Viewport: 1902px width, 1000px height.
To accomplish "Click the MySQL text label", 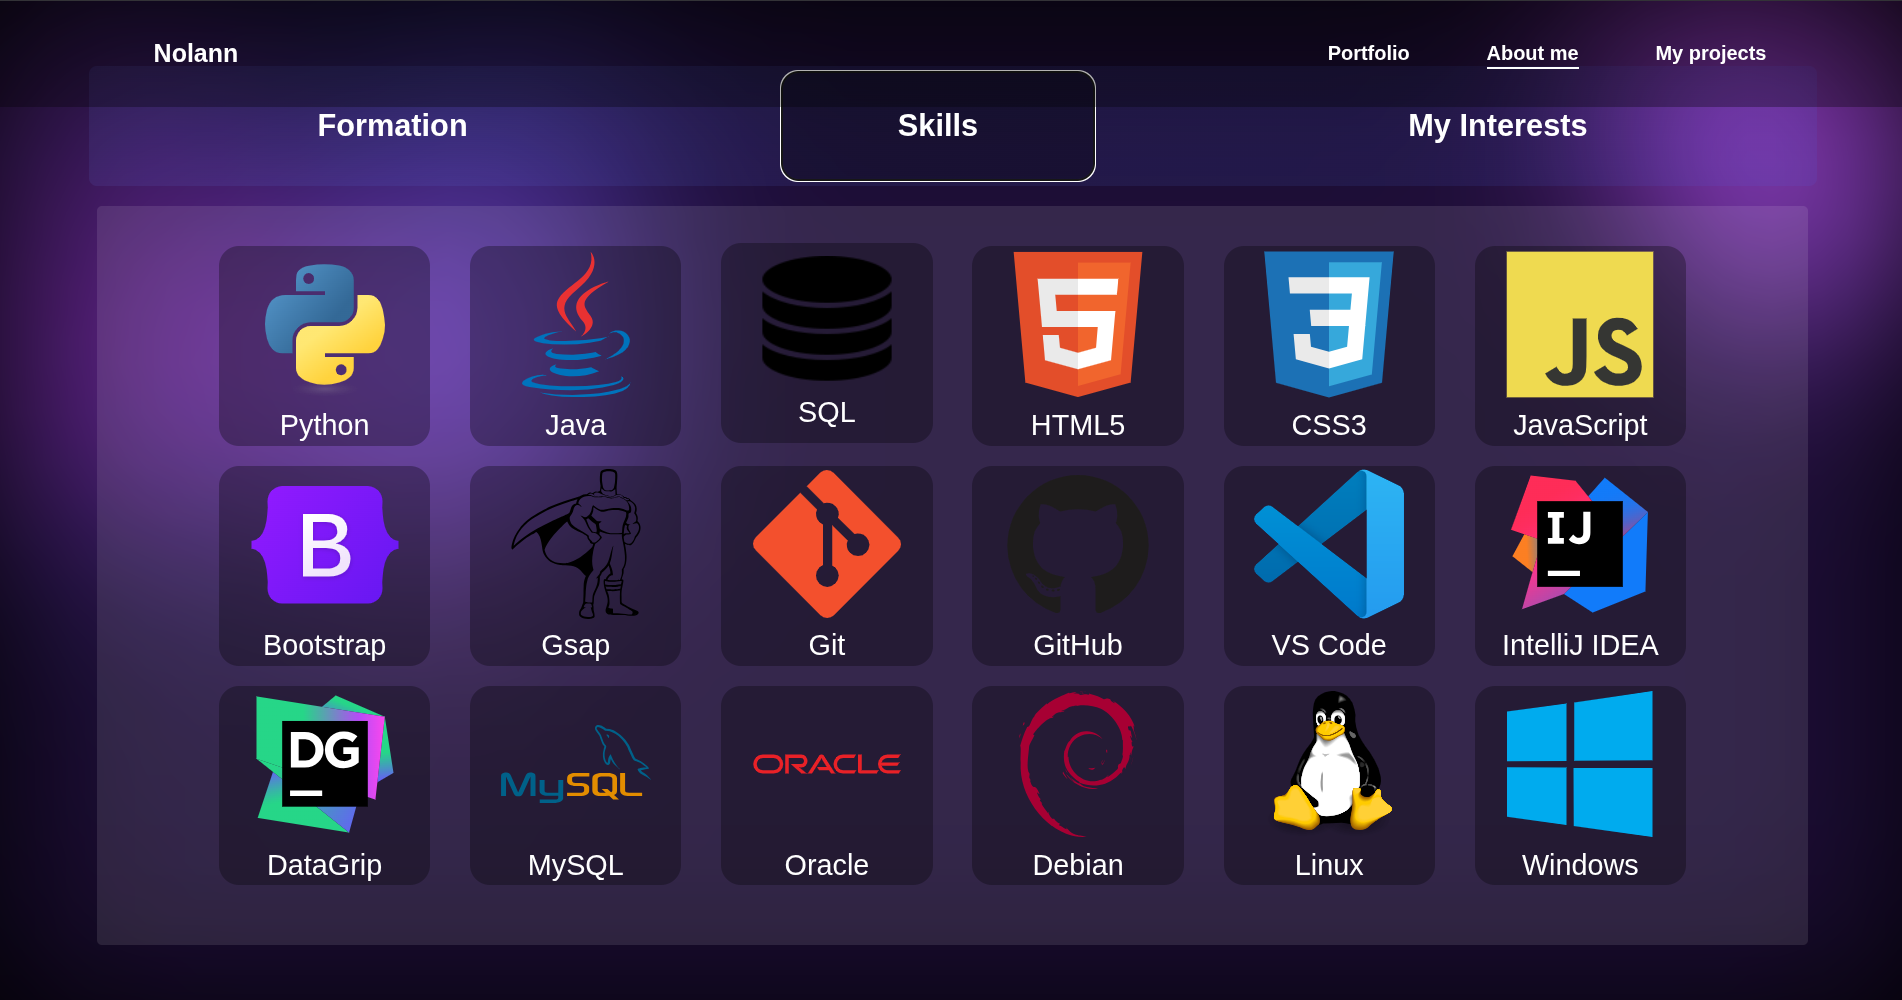I will (x=576, y=865).
